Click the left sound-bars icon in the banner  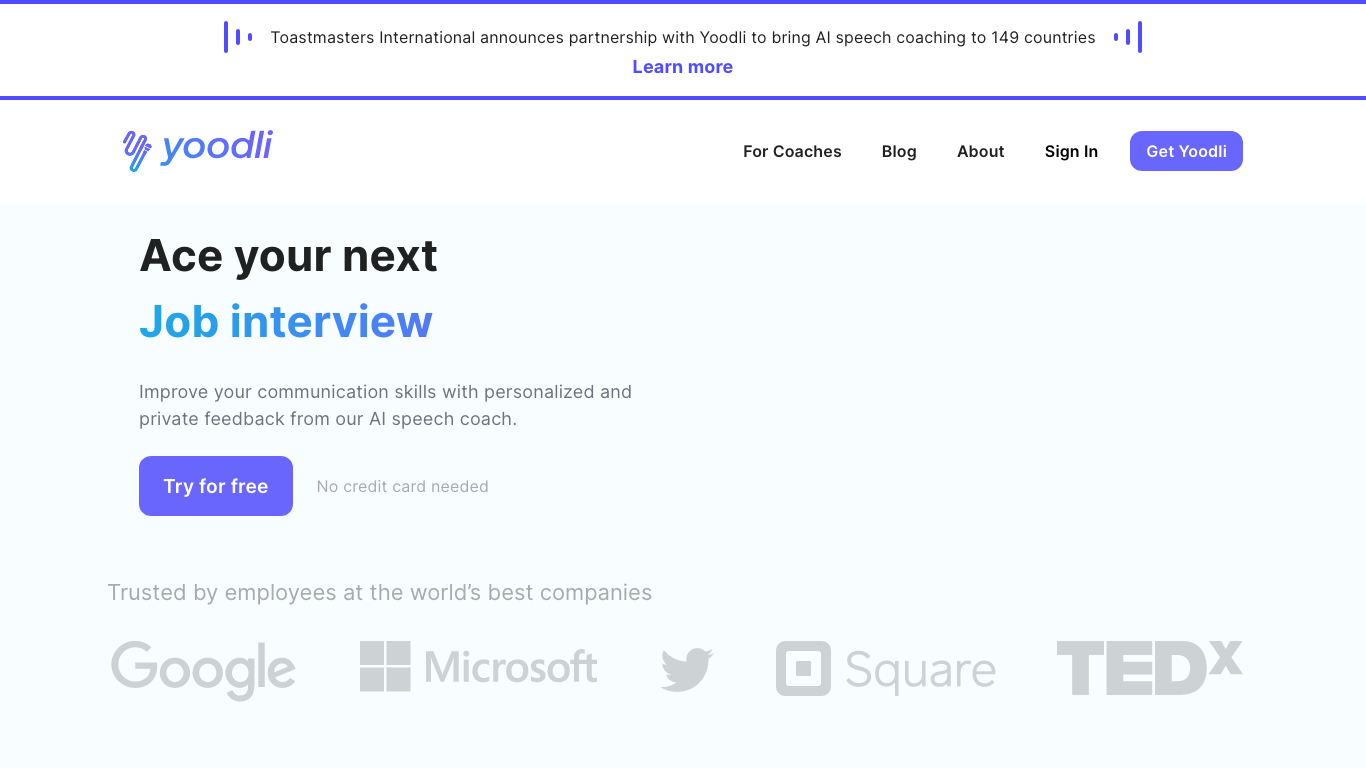pyautogui.click(x=236, y=37)
